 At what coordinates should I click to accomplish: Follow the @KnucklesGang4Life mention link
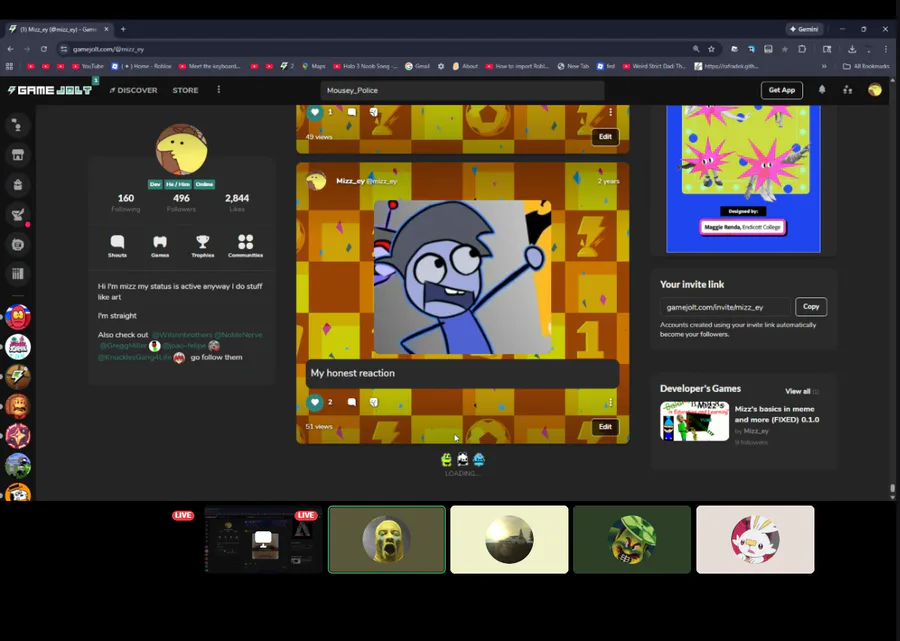(134, 357)
